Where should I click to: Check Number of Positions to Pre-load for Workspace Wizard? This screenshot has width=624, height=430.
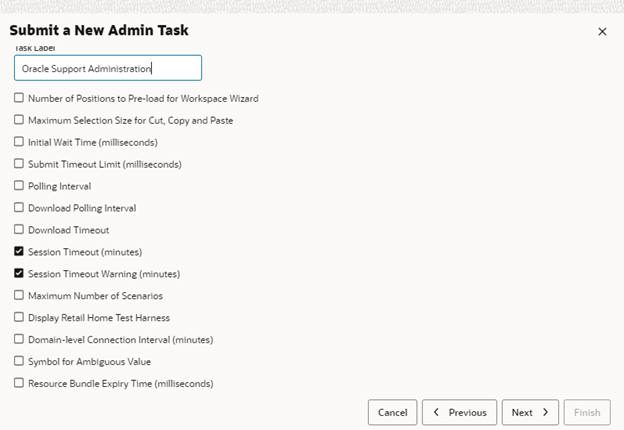coord(19,98)
